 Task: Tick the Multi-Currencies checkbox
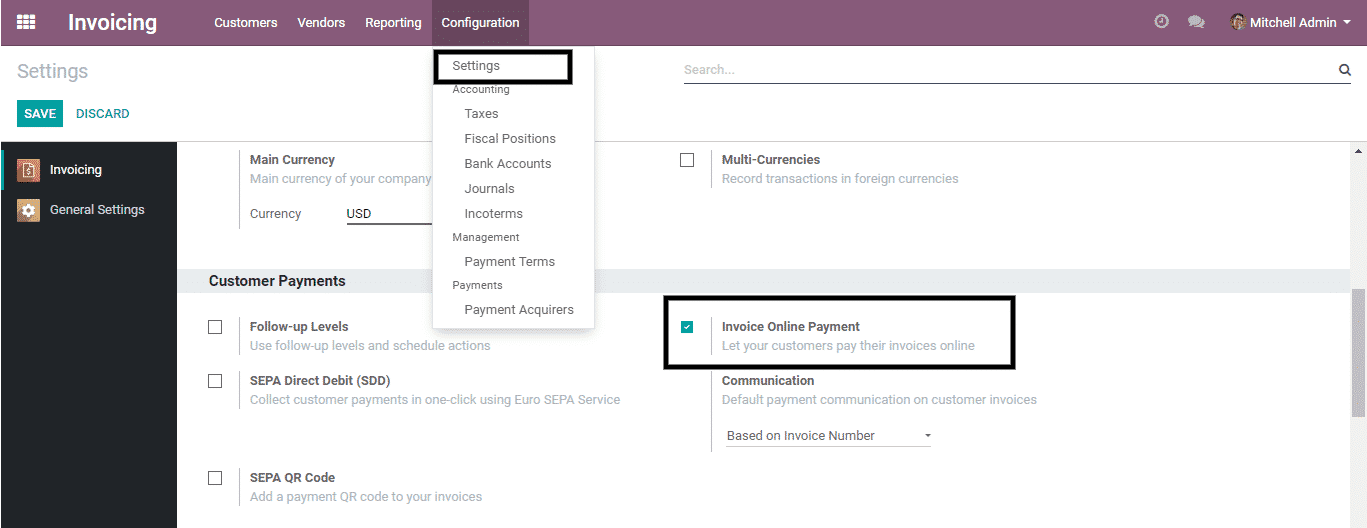[687, 160]
